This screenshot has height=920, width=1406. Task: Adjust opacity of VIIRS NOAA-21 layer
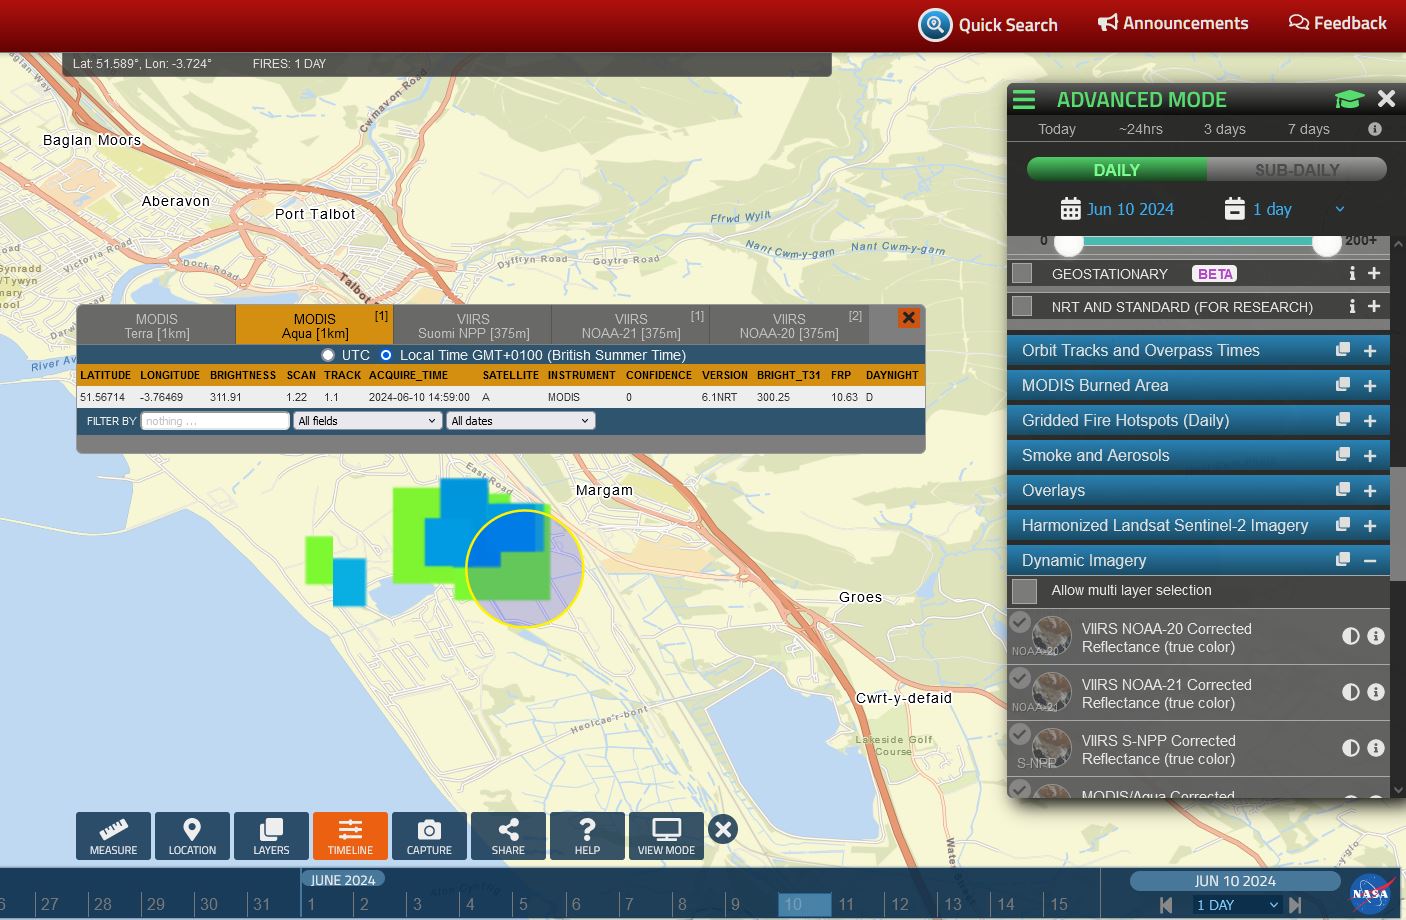click(x=1350, y=692)
